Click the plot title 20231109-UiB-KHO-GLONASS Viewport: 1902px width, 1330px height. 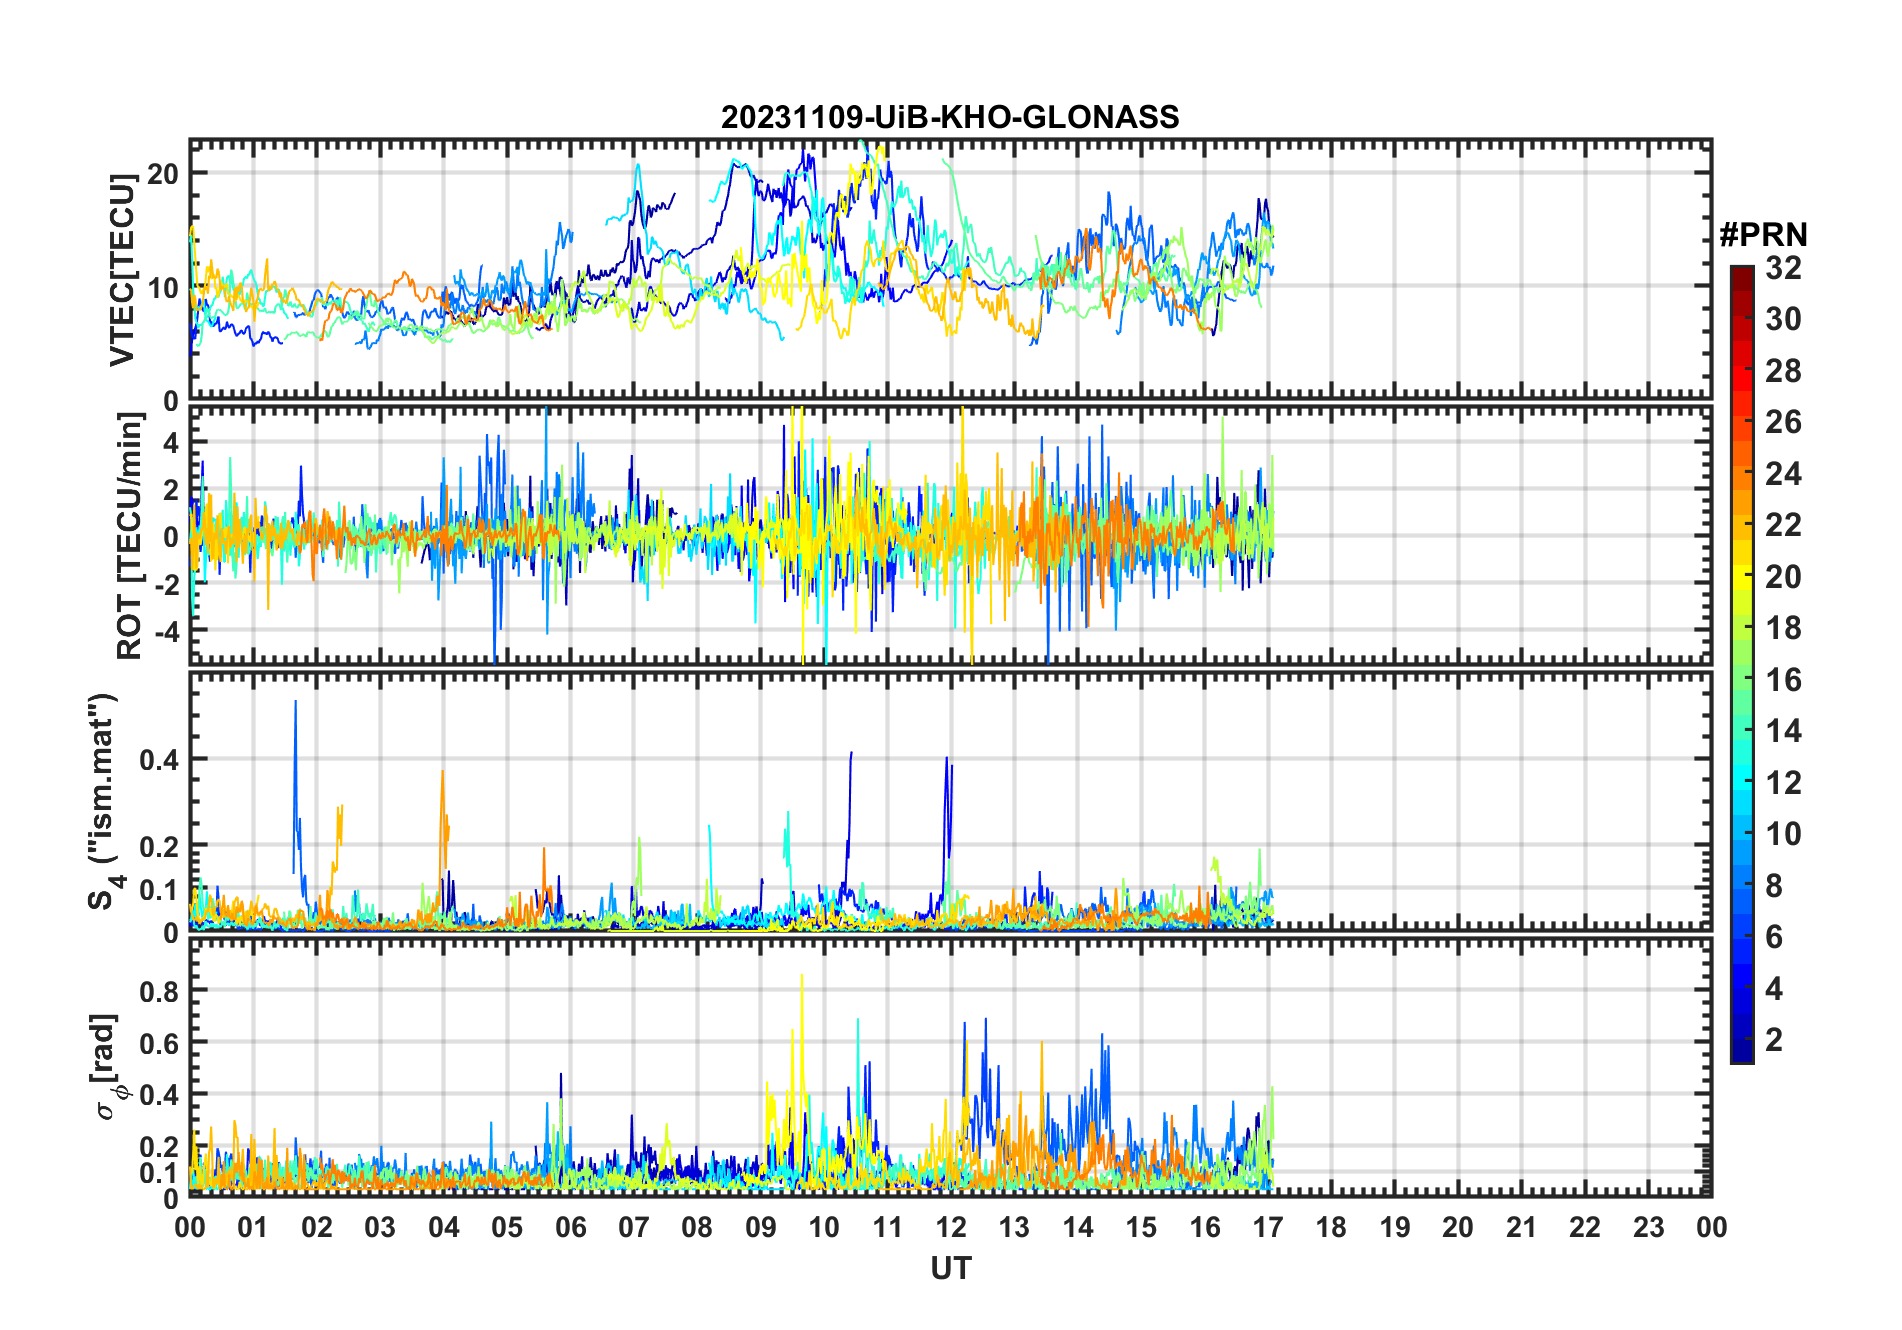950,117
